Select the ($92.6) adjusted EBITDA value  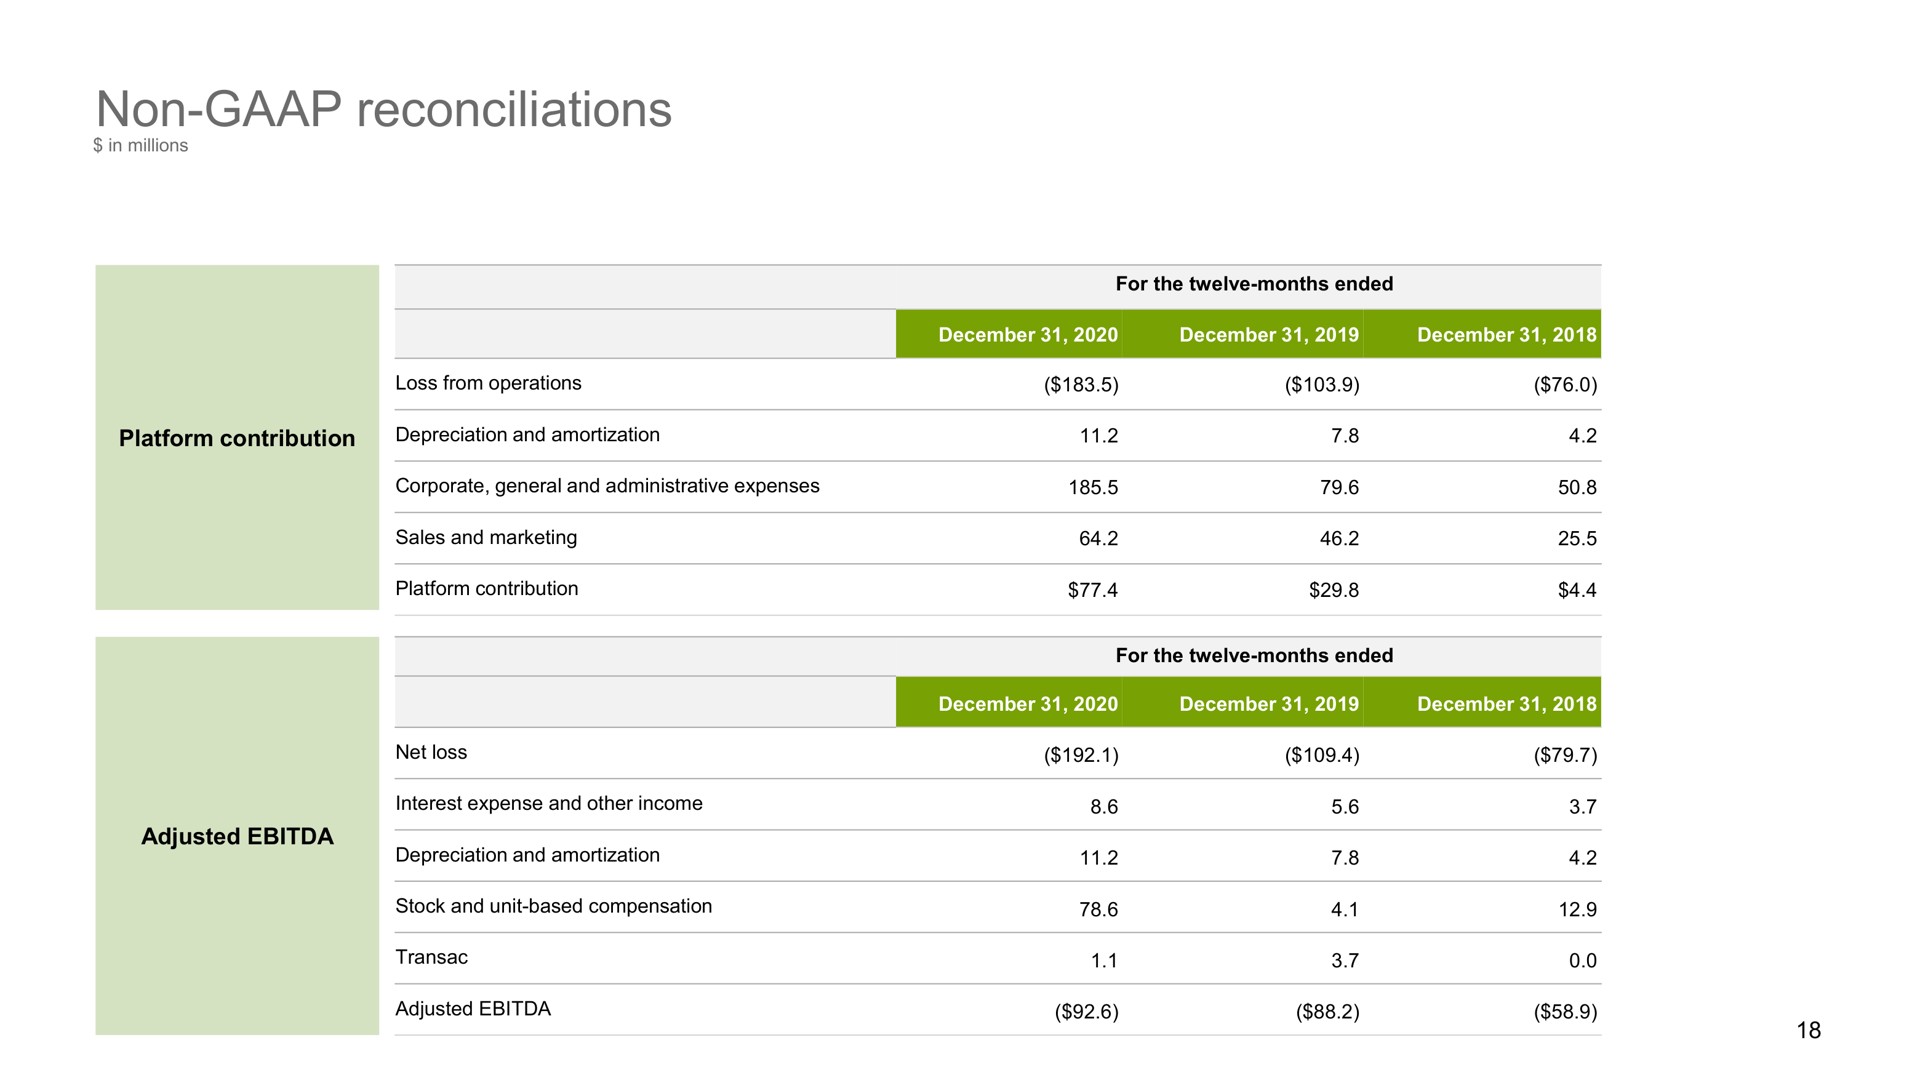coord(1086,1012)
